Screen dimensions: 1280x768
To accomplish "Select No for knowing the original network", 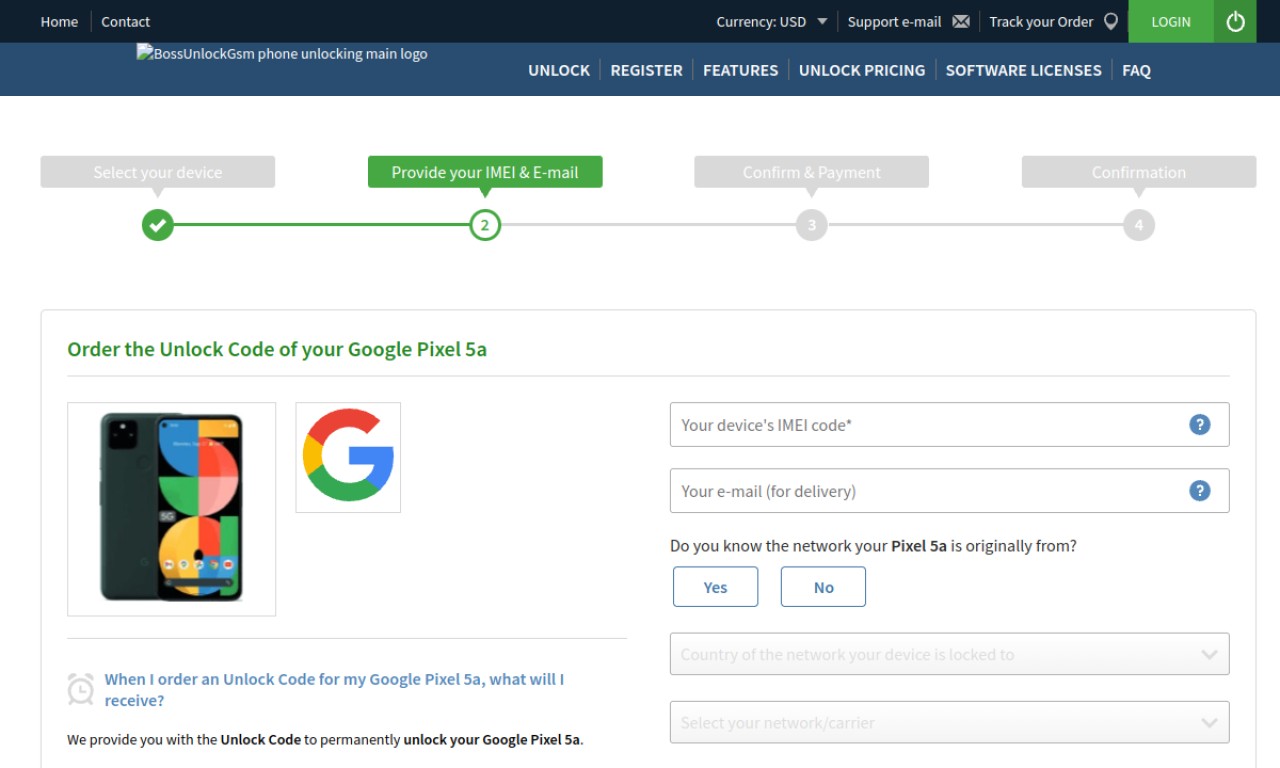I will coord(823,587).
